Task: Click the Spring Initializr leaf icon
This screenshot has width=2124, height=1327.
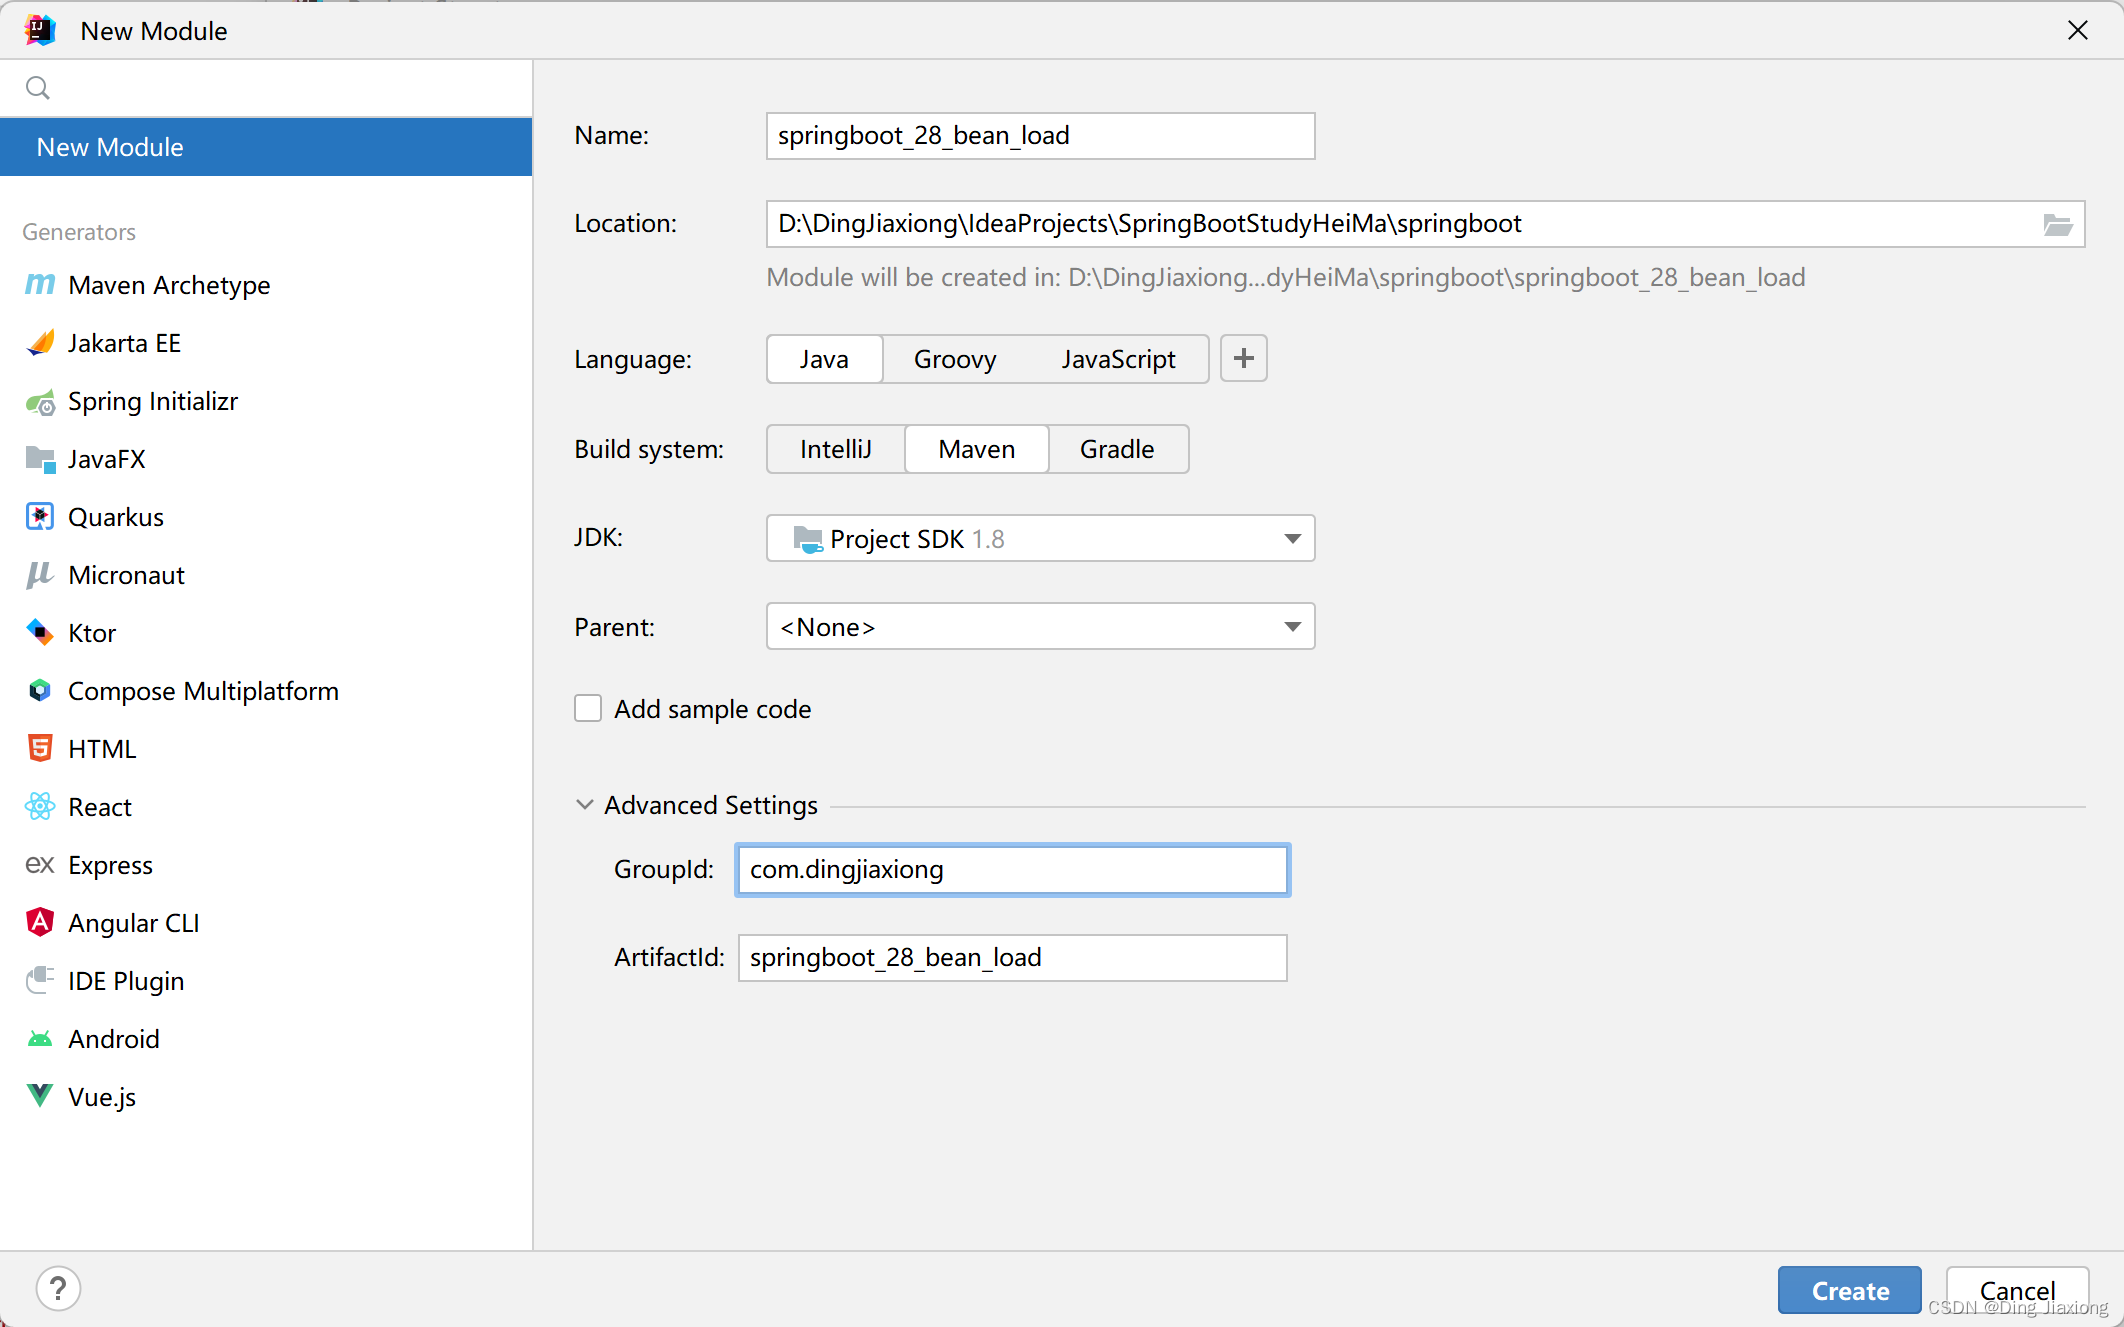Action: [40, 402]
